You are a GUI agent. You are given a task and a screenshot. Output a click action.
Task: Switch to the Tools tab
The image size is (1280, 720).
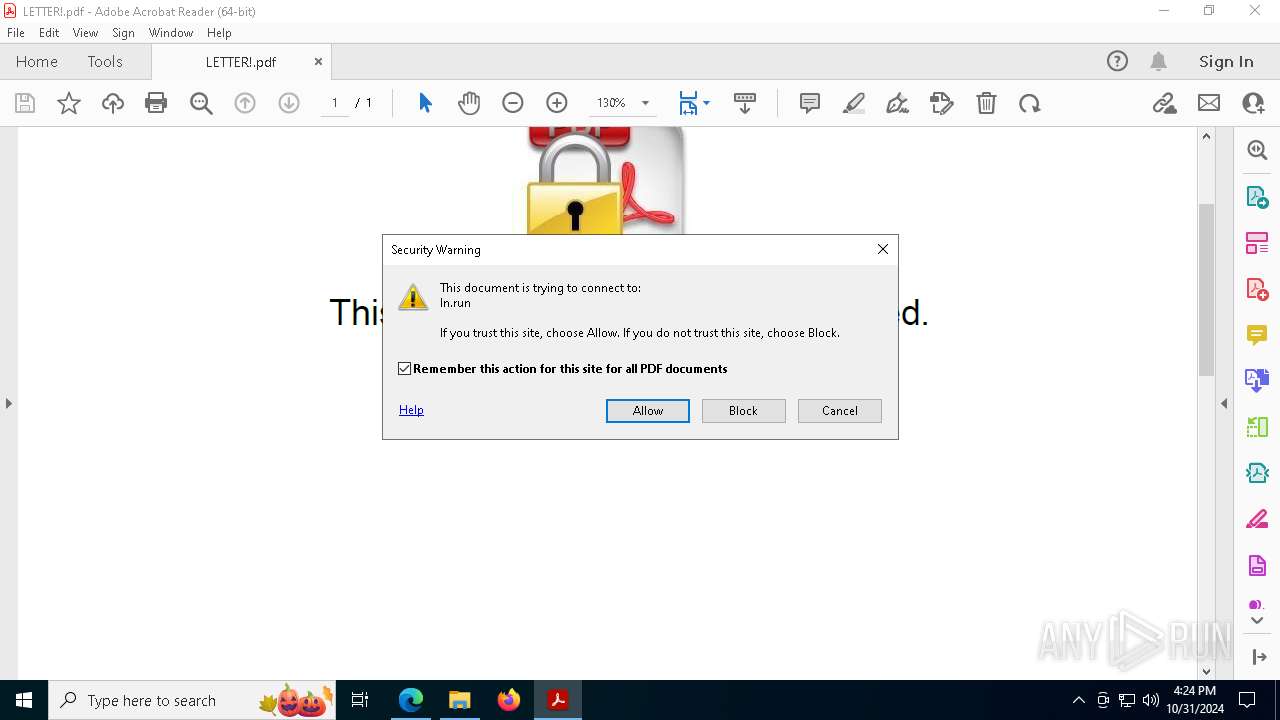coord(105,61)
